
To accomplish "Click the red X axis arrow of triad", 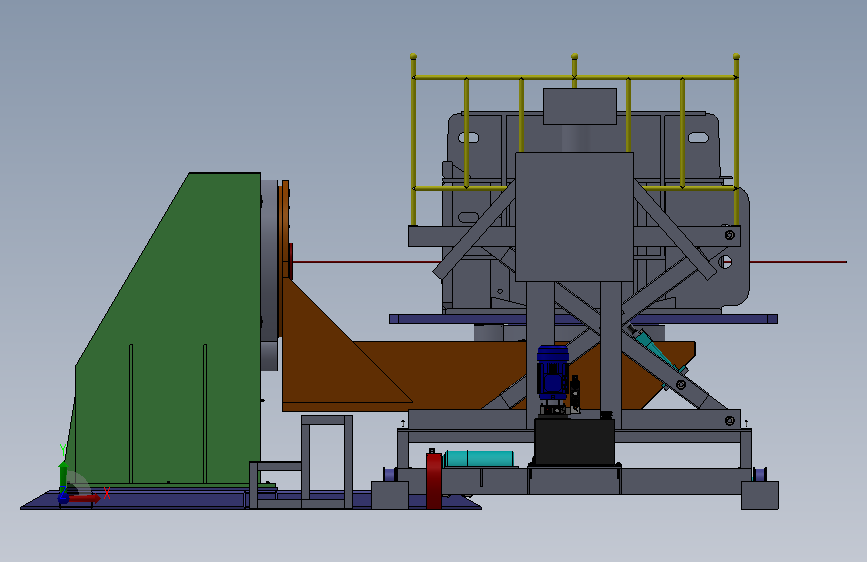I will pos(87,498).
